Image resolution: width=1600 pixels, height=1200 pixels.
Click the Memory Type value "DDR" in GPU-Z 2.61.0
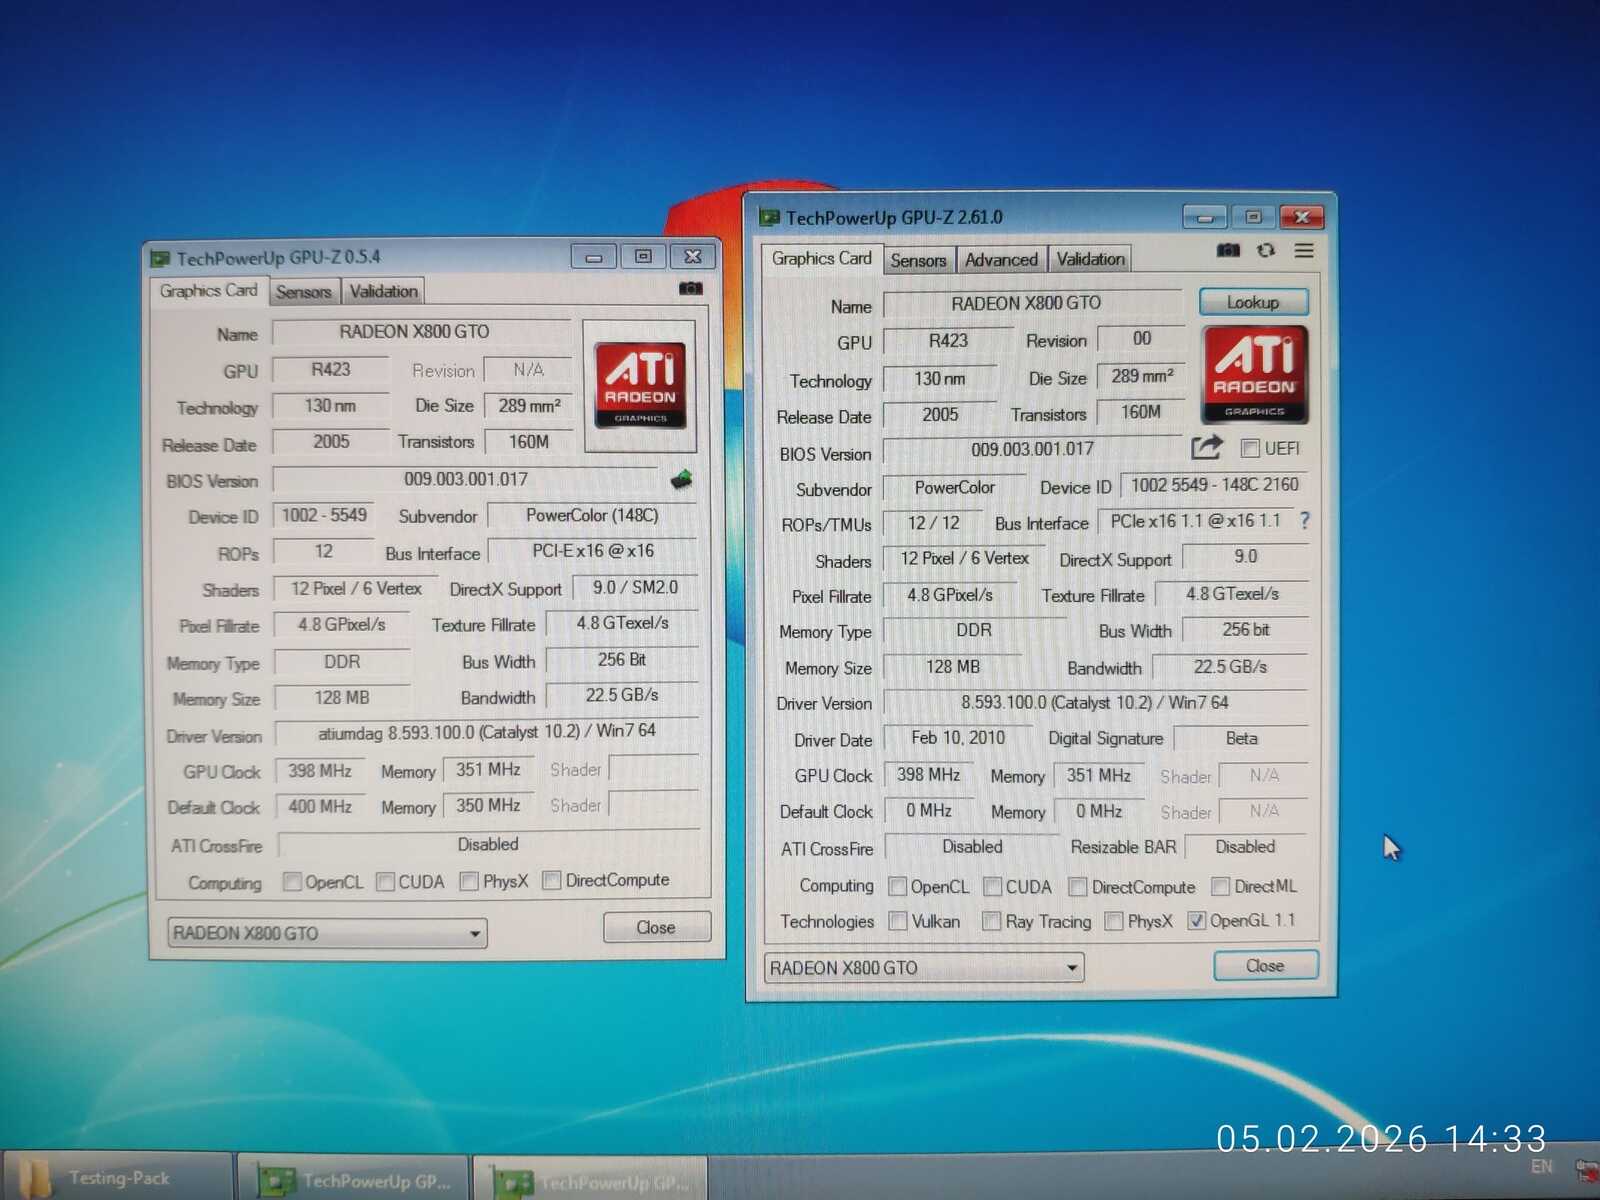[x=973, y=631]
